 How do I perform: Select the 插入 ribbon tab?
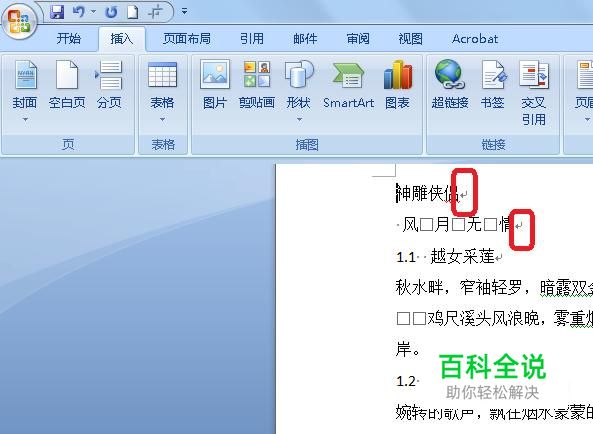pos(122,39)
